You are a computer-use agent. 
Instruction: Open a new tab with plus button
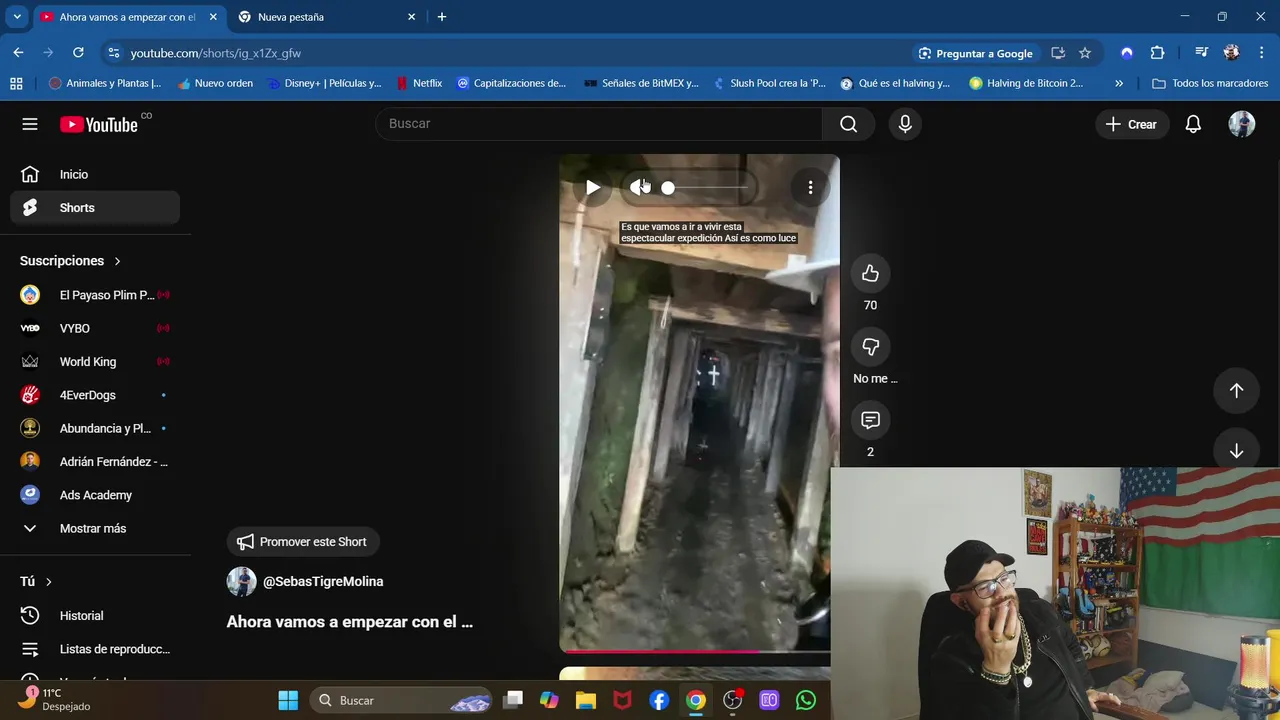442,17
